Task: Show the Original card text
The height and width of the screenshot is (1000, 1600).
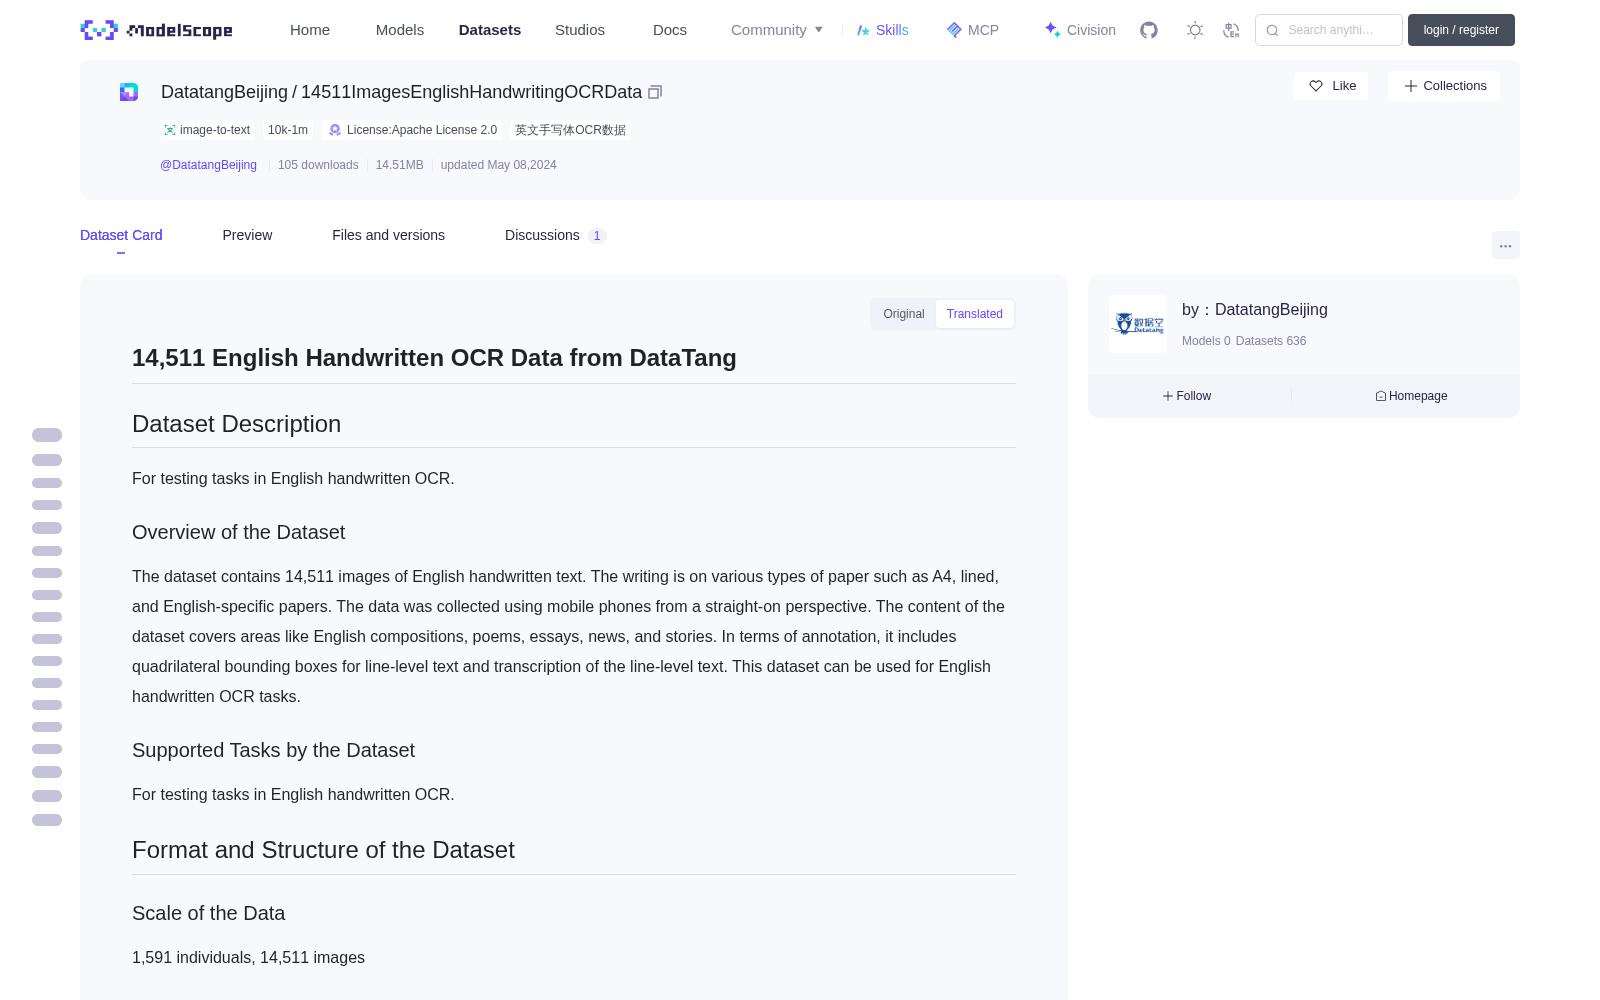Action: click(904, 314)
